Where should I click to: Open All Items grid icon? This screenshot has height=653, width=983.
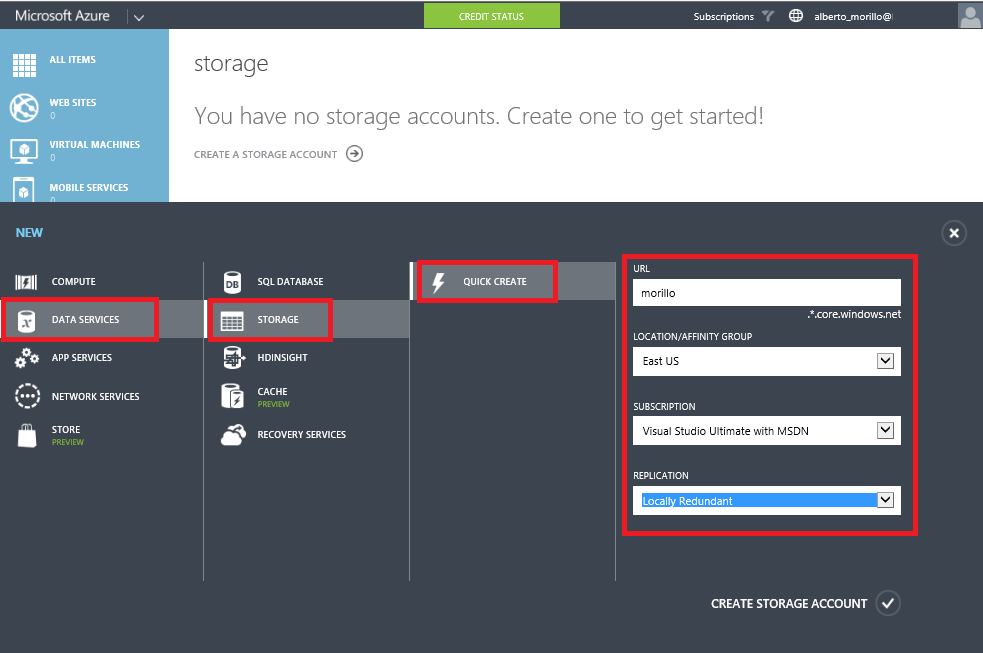coord(24,65)
